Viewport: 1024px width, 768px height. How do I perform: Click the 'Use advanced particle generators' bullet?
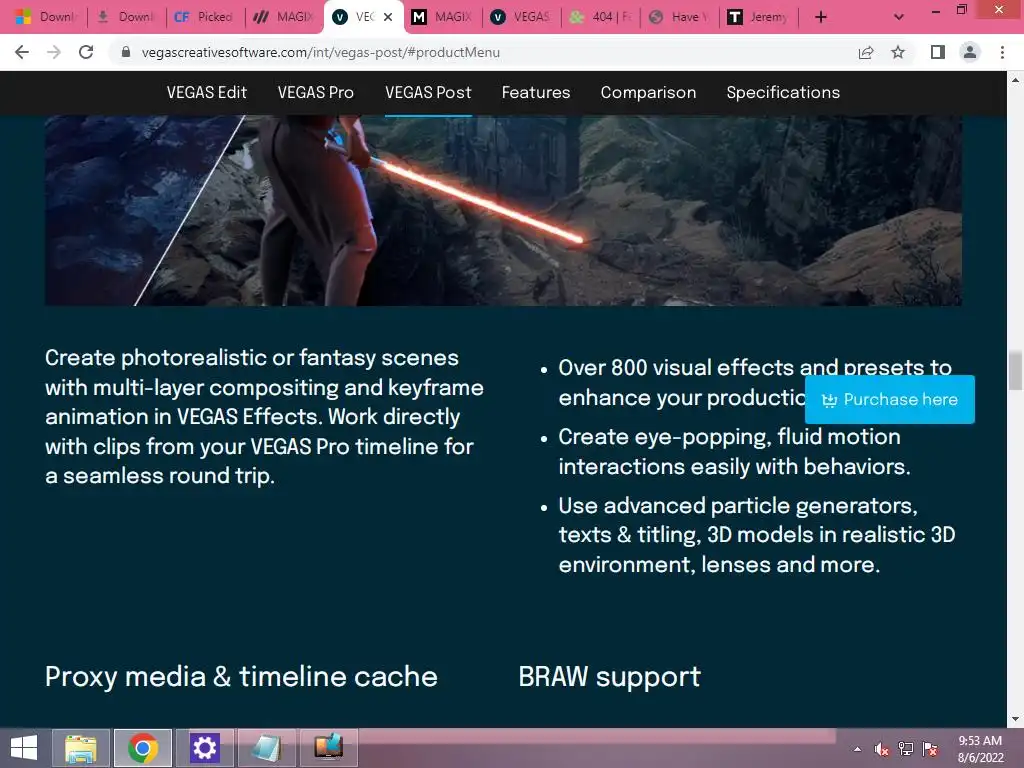(x=756, y=535)
